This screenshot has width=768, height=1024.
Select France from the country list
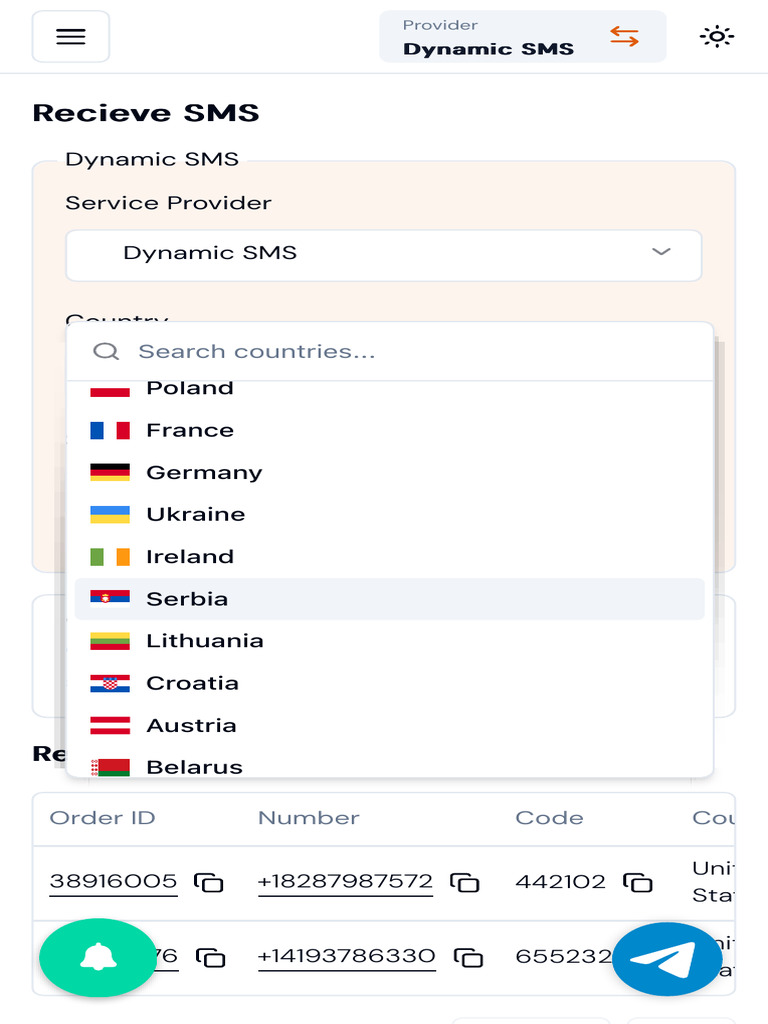(x=389, y=430)
